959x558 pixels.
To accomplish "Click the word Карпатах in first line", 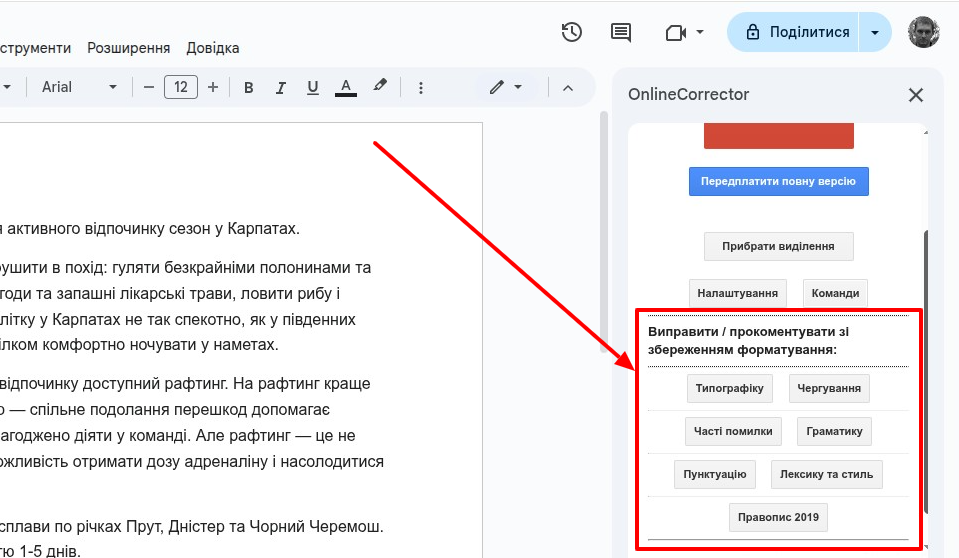I will (x=263, y=229).
